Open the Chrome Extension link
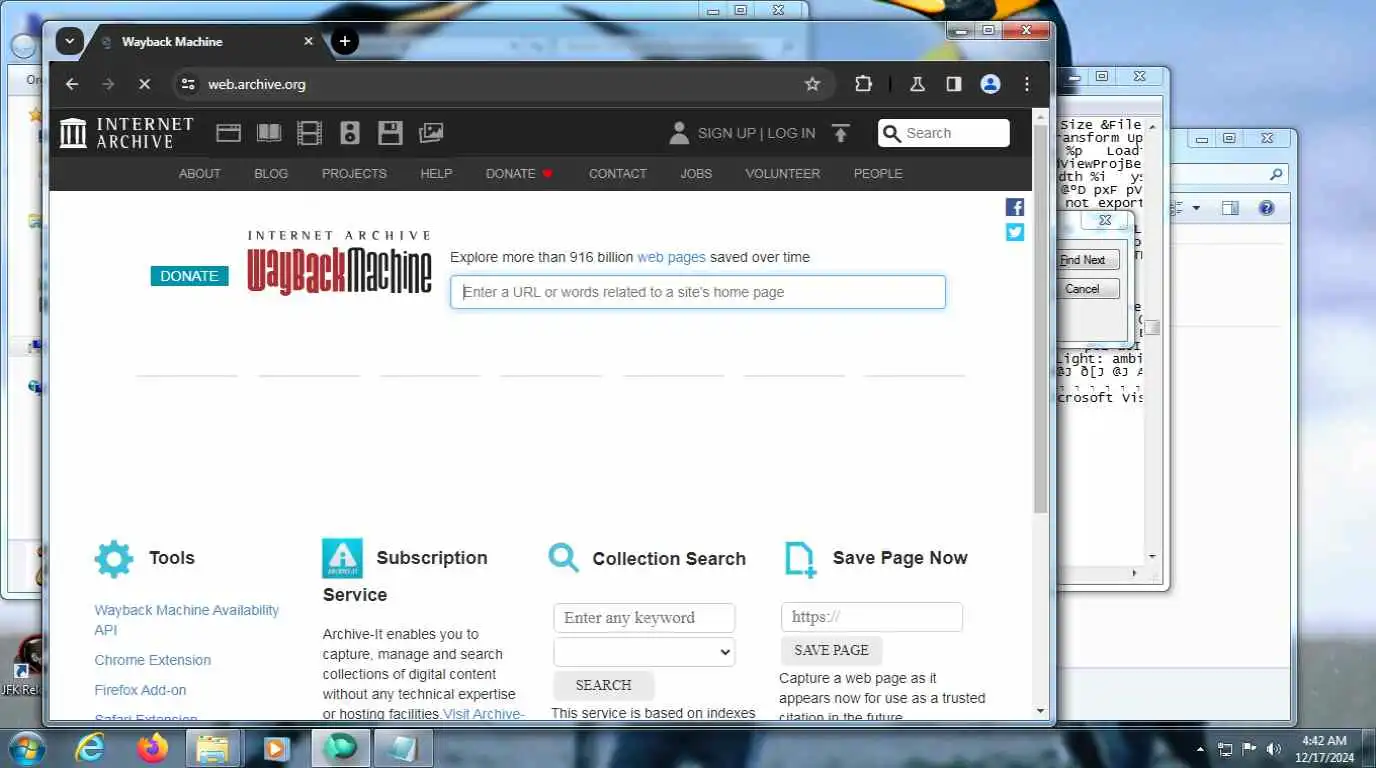This screenshot has height=768, width=1376. point(153,660)
